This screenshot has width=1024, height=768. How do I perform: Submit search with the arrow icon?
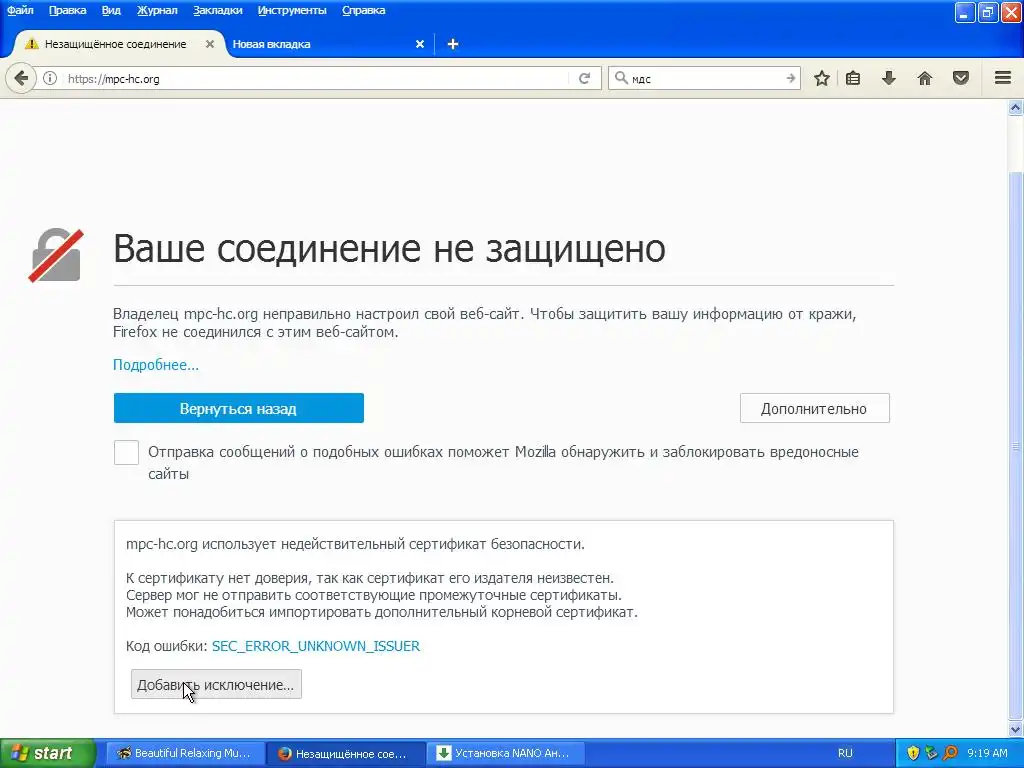pos(790,78)
